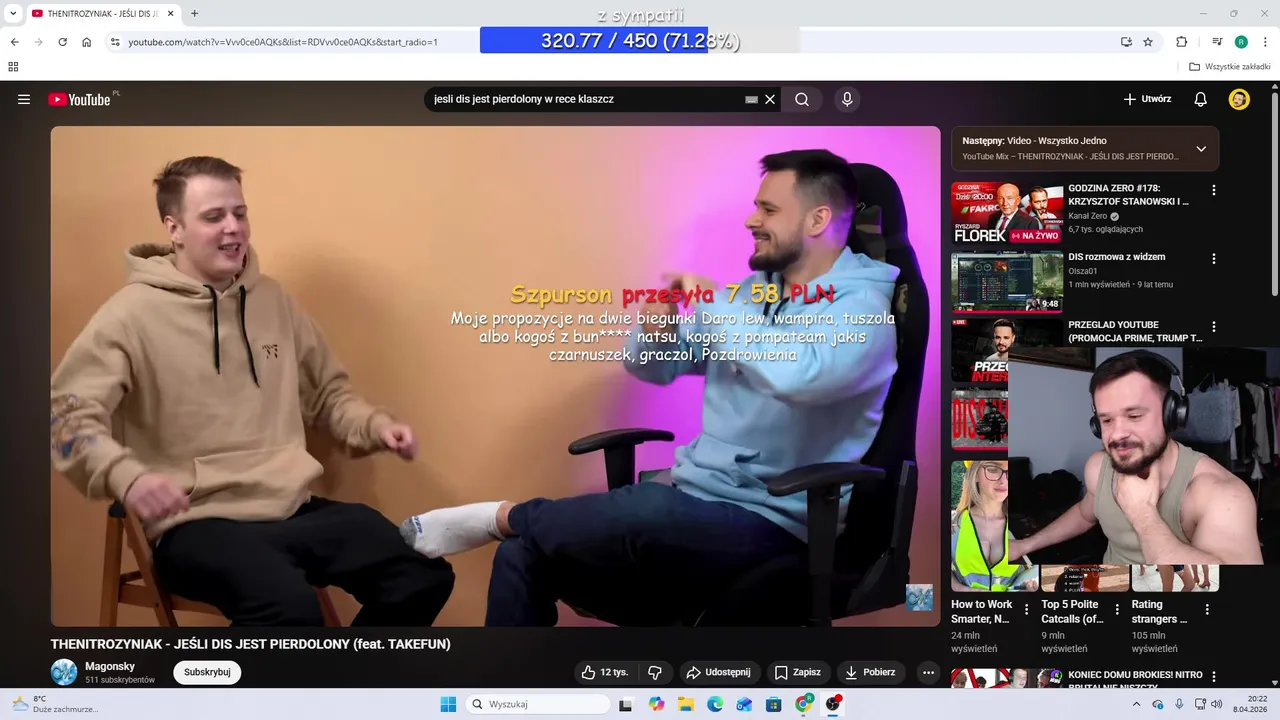Open OBS Studio from the taskbar
Screen dimensions: 1280x720
coord(832,704)
